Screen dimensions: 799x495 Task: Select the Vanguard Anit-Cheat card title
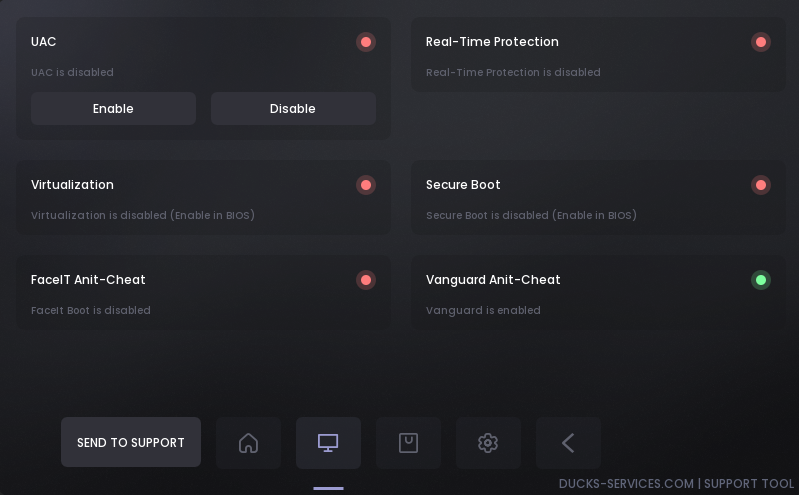click(493, 280)
